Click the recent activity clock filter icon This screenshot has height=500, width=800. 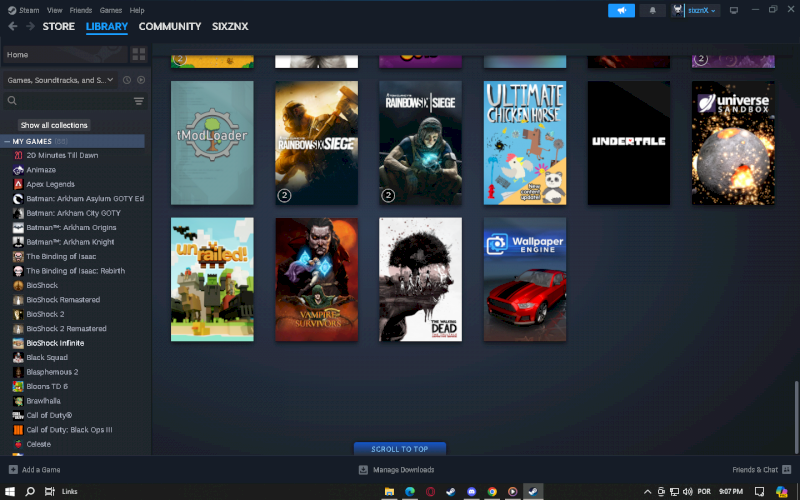[x=127, y=80]
